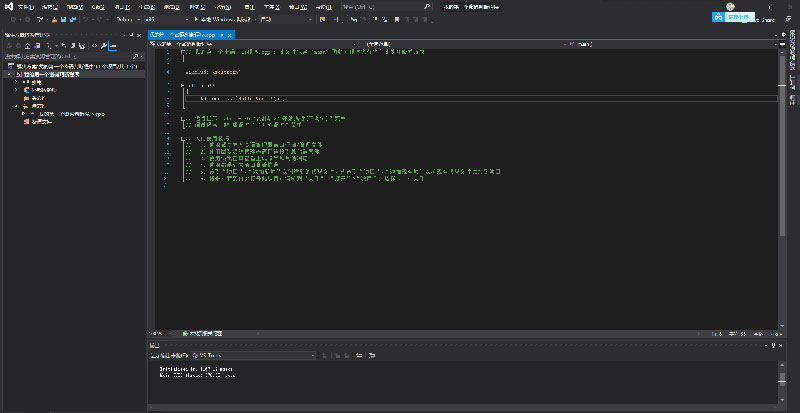Toggle auto-hide pin on Solution Explorer panel
Viewport: 800px width, 413px height.
pos(131,34)
